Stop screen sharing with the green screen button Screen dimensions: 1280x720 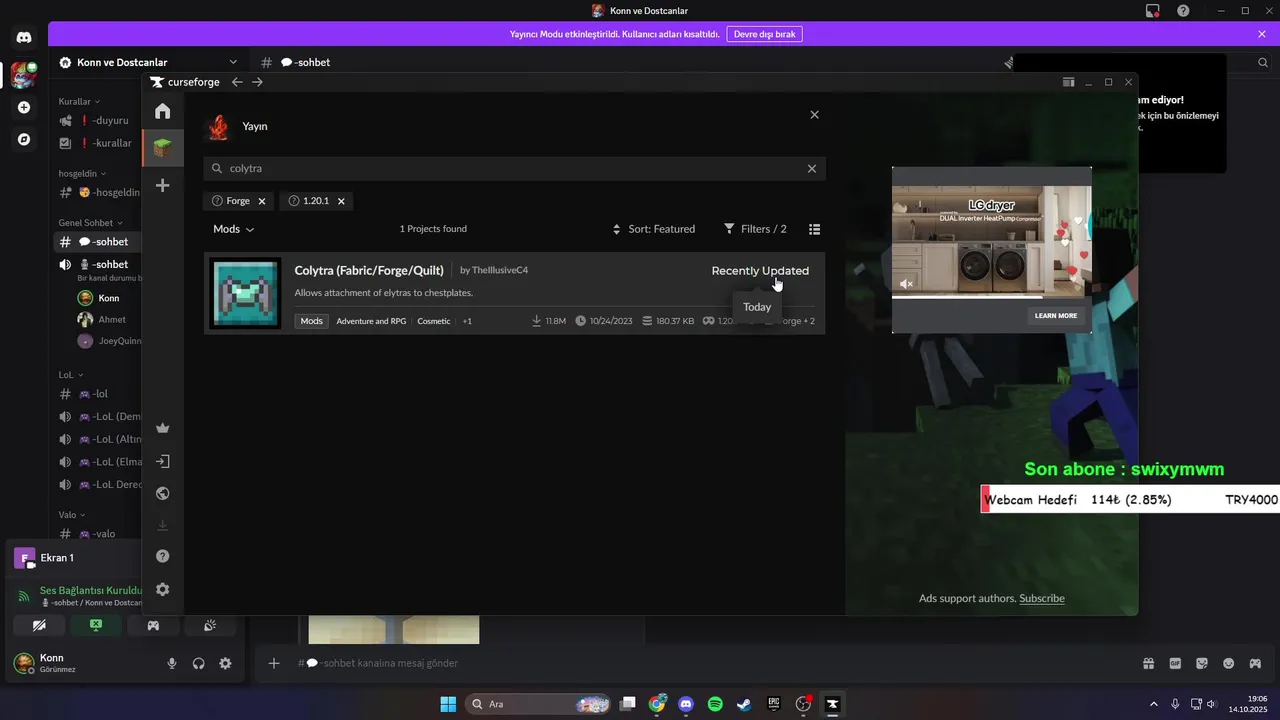coord(96,625)
